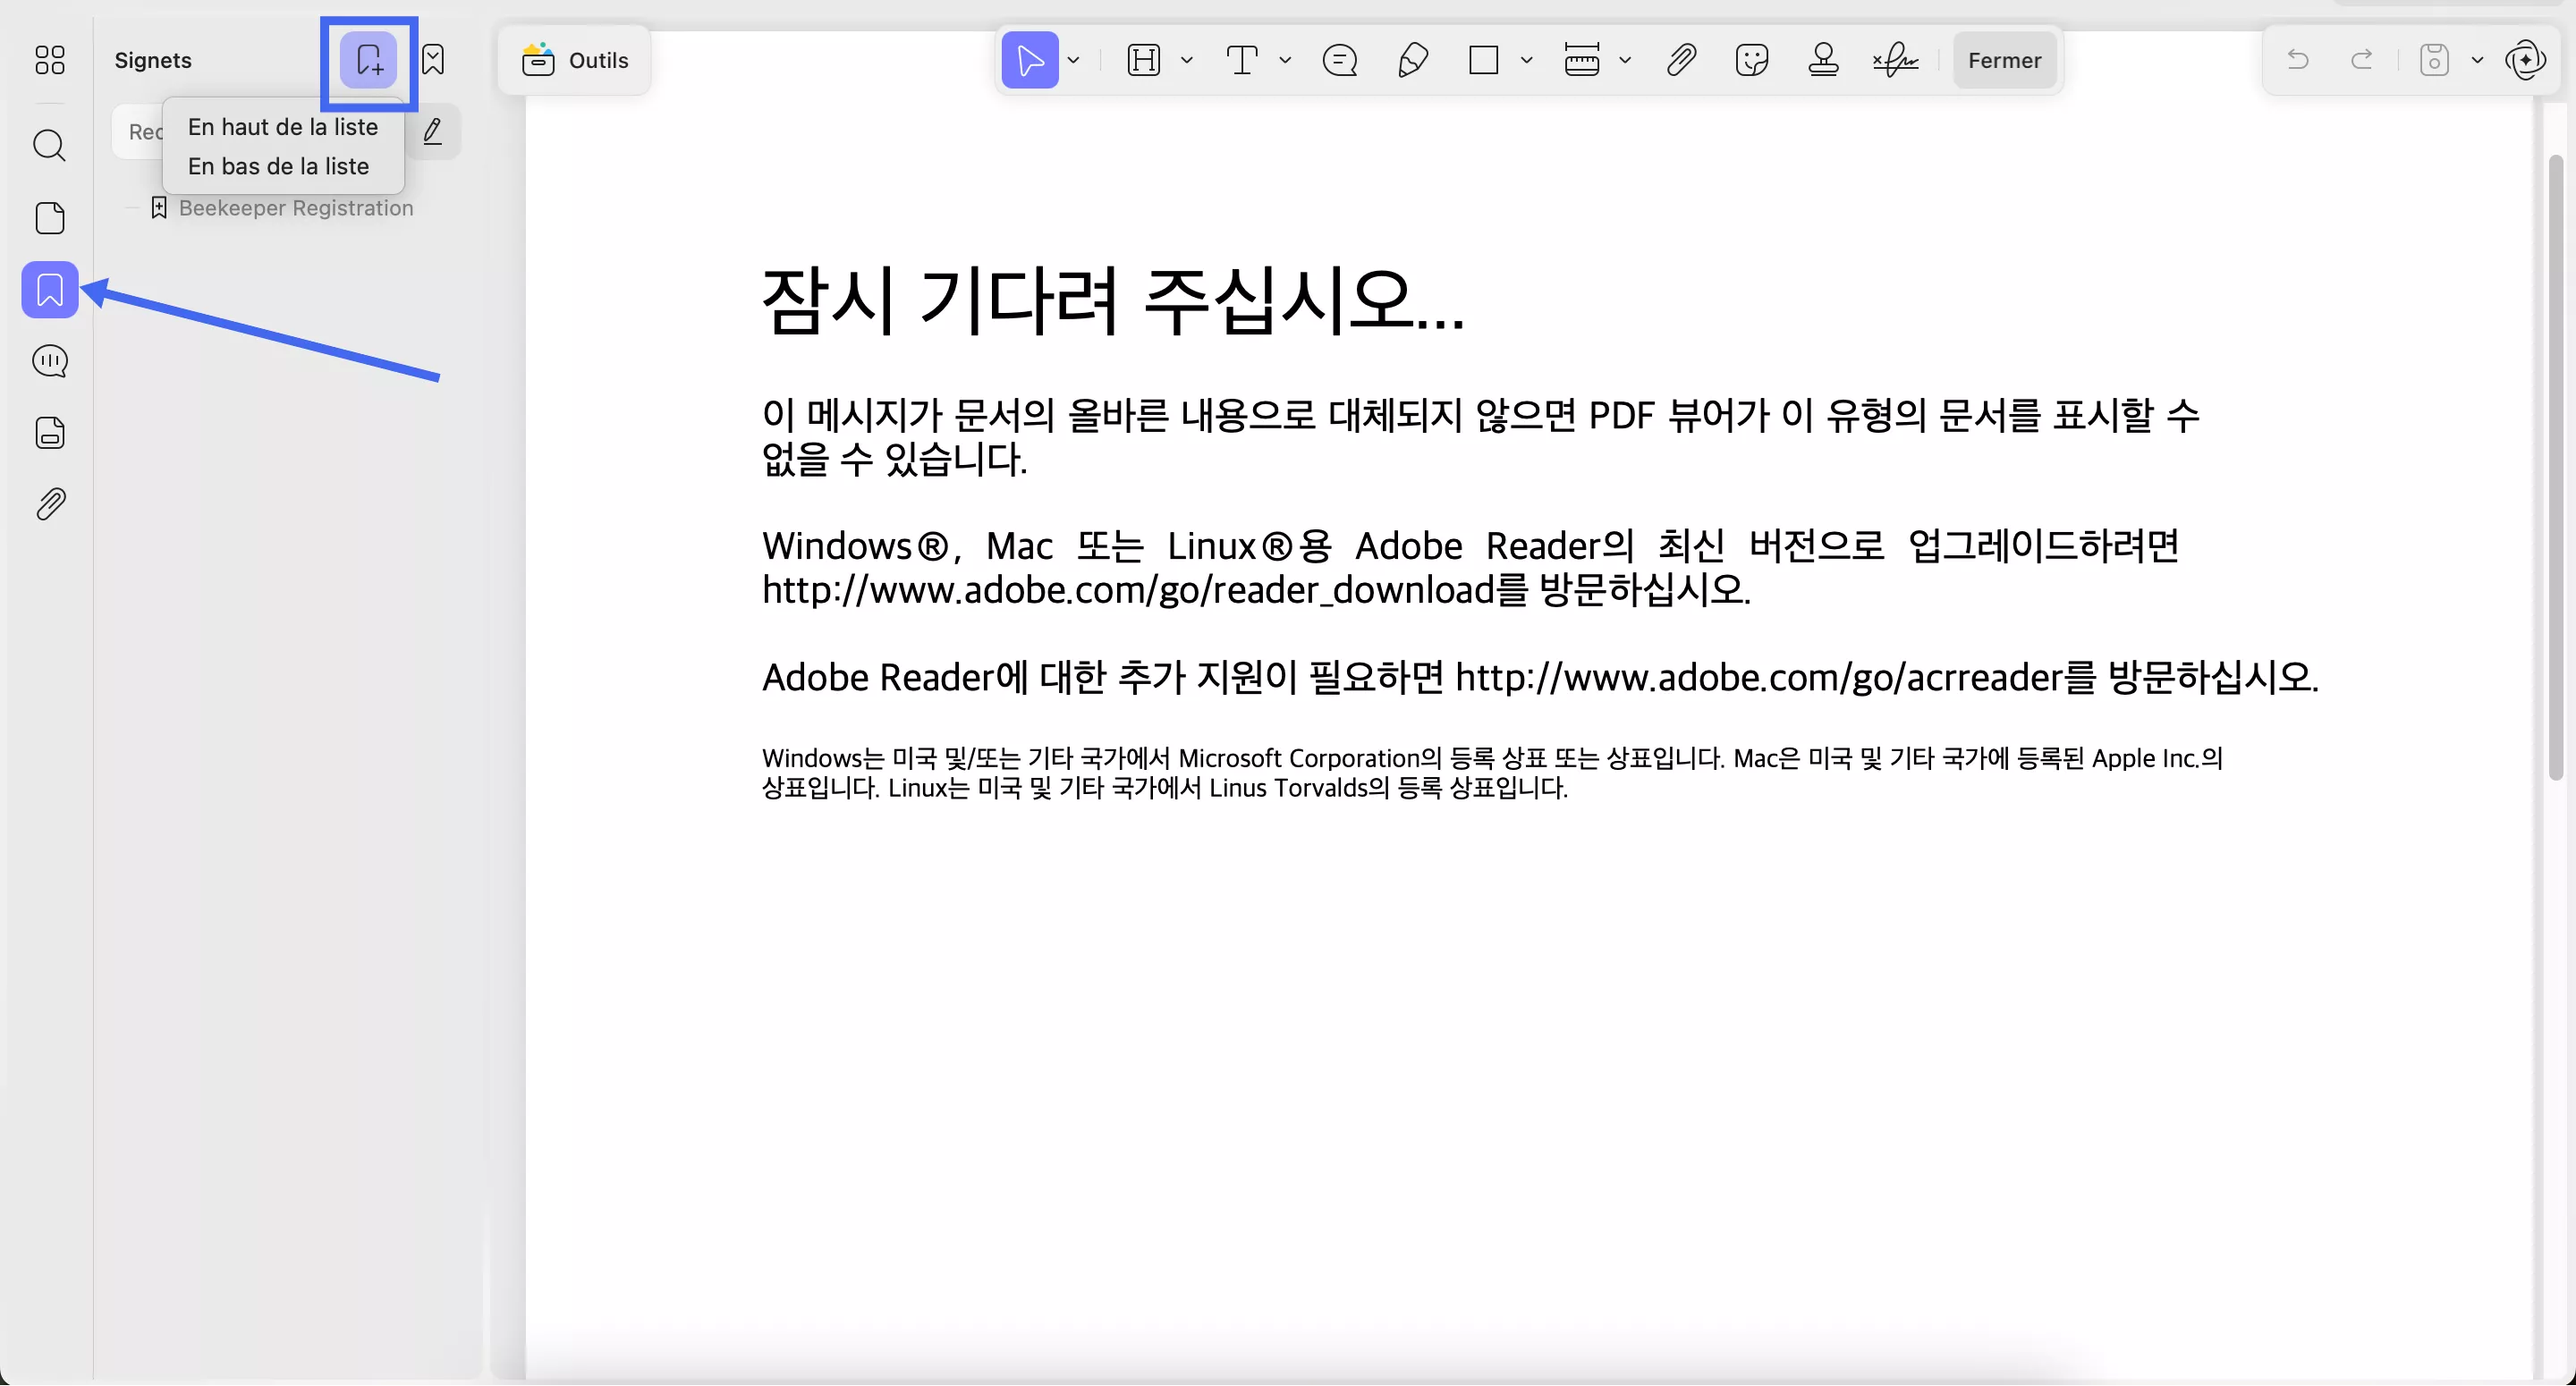This screenshot has width=2576, height=1386.
Task: Select the comment note tool
Action: pyautogui.click(x=1339, y=60)
